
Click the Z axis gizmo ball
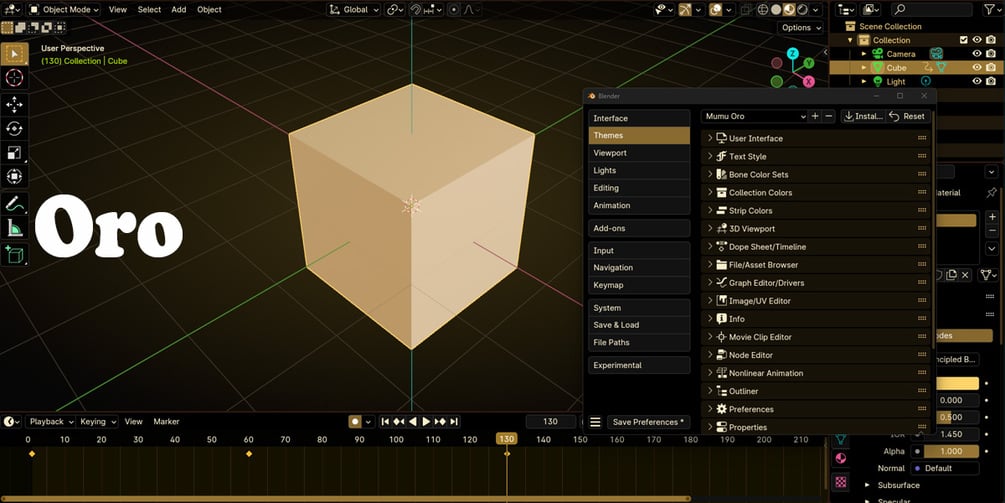[793, 53]
